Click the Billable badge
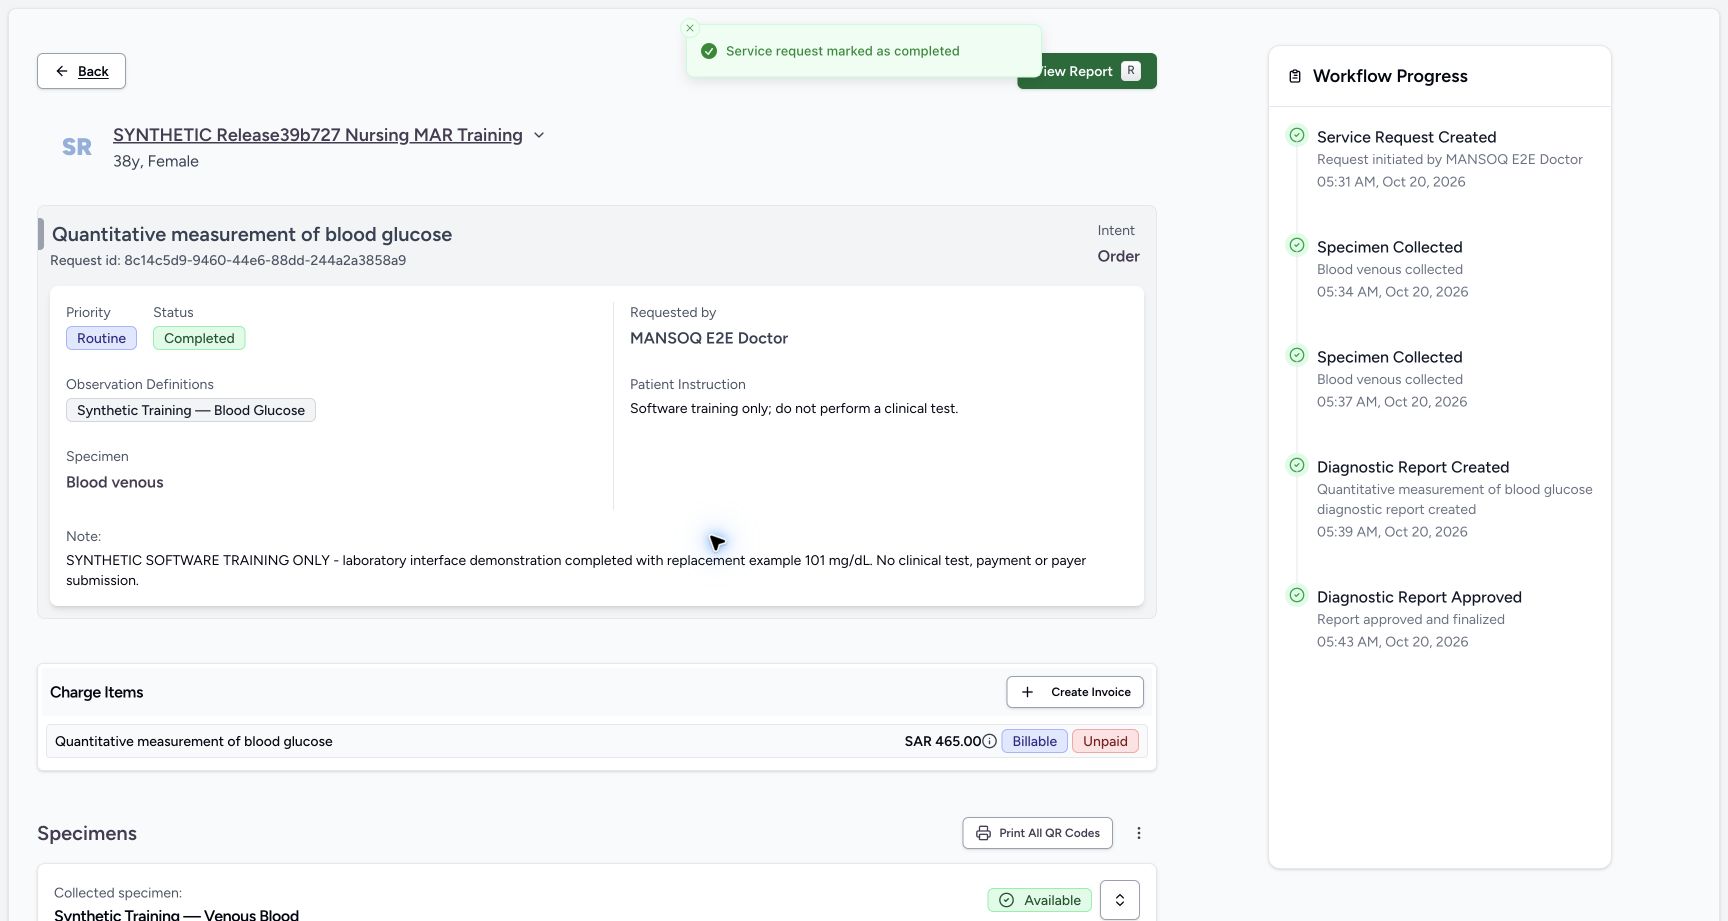Screen dimensions: 1728x921 [1034, 741]
